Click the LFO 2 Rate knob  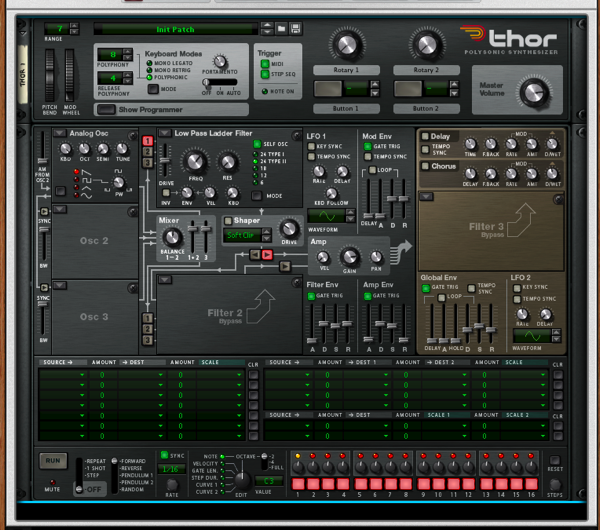click(522, 314)
